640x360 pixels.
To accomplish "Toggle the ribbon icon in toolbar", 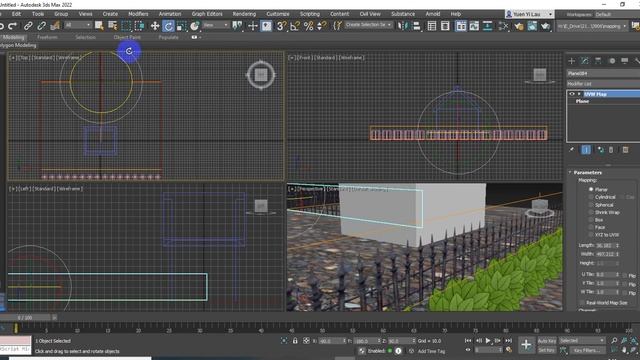I will click(x=461, y=26).
